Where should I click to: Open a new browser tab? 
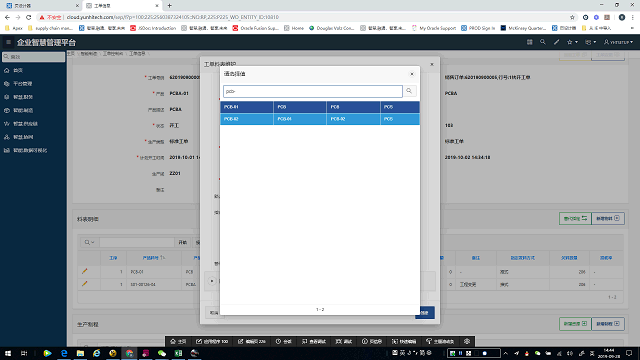click(169, 6)
